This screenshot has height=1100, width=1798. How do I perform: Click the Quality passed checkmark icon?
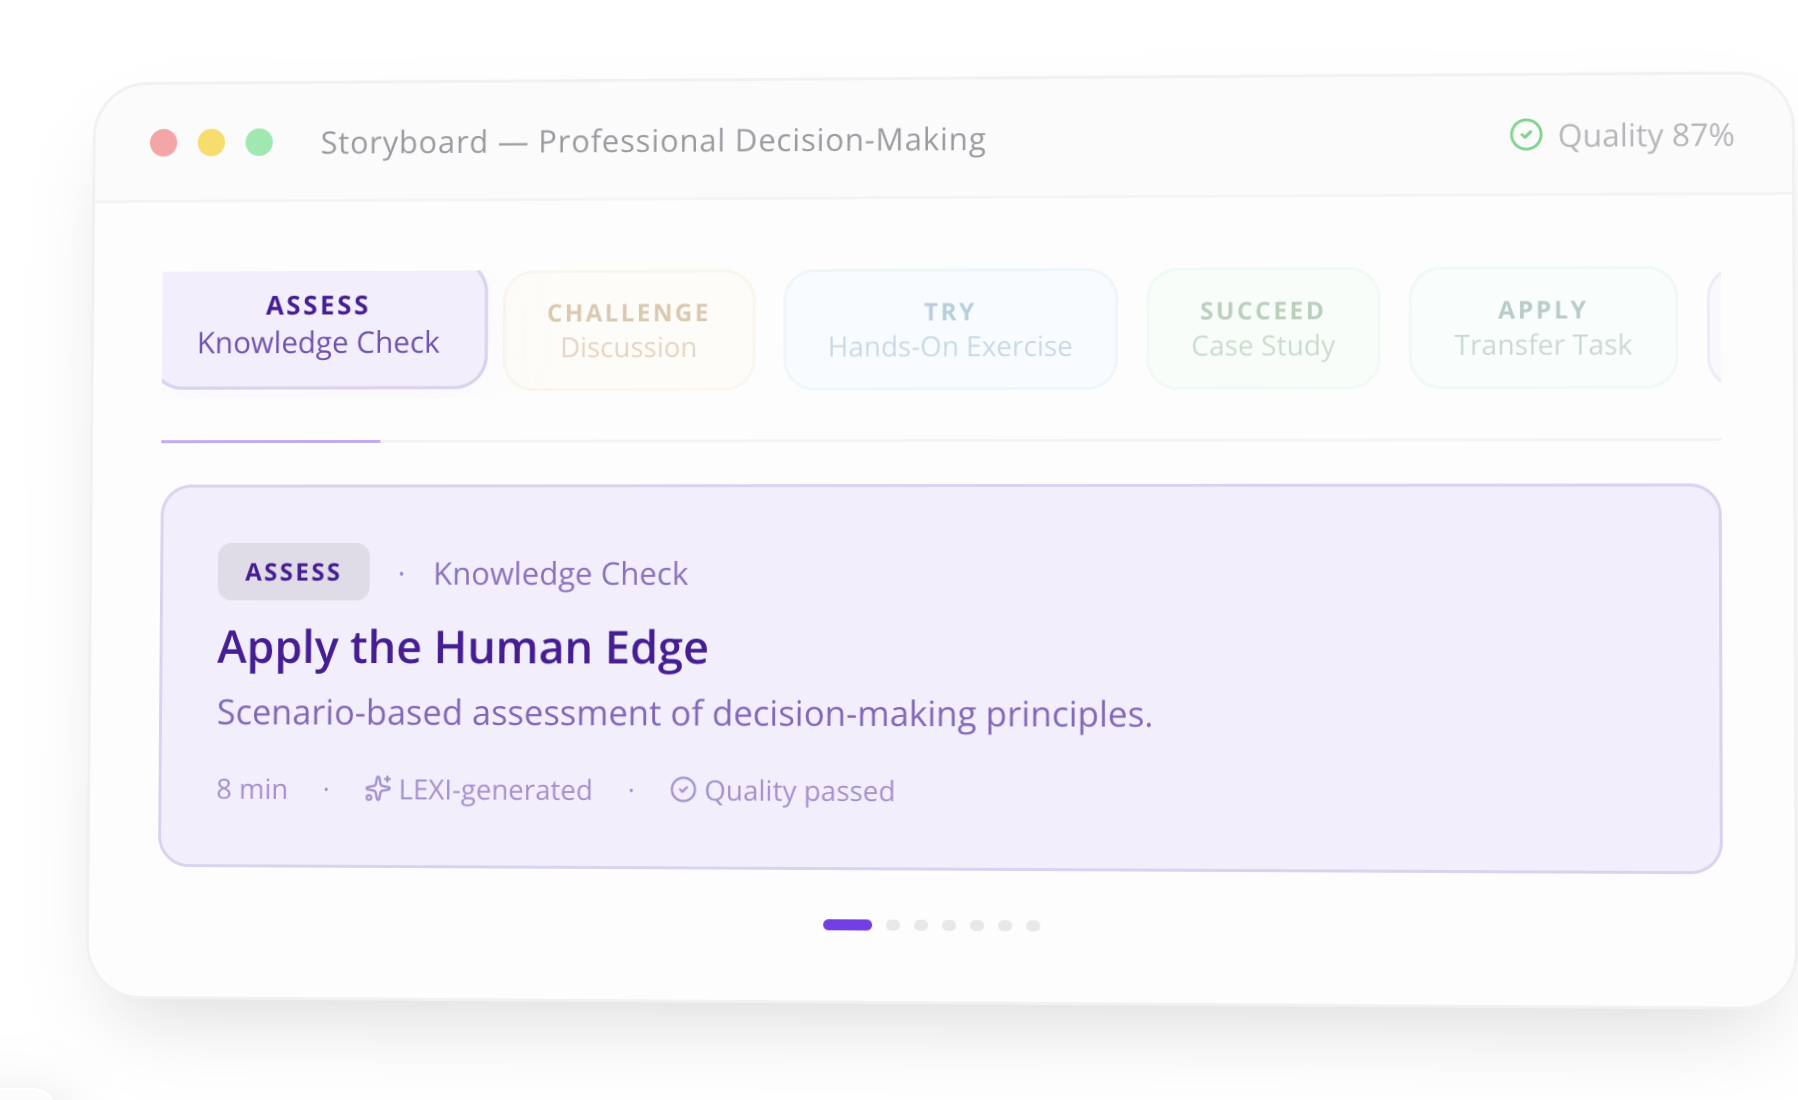(683, 790)
